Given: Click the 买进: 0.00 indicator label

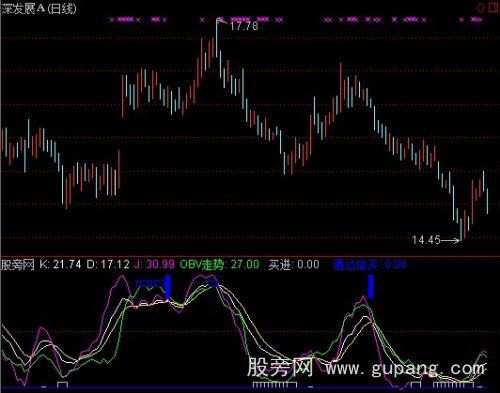Looking at the screenshot, I should click(x=294, y=265).
